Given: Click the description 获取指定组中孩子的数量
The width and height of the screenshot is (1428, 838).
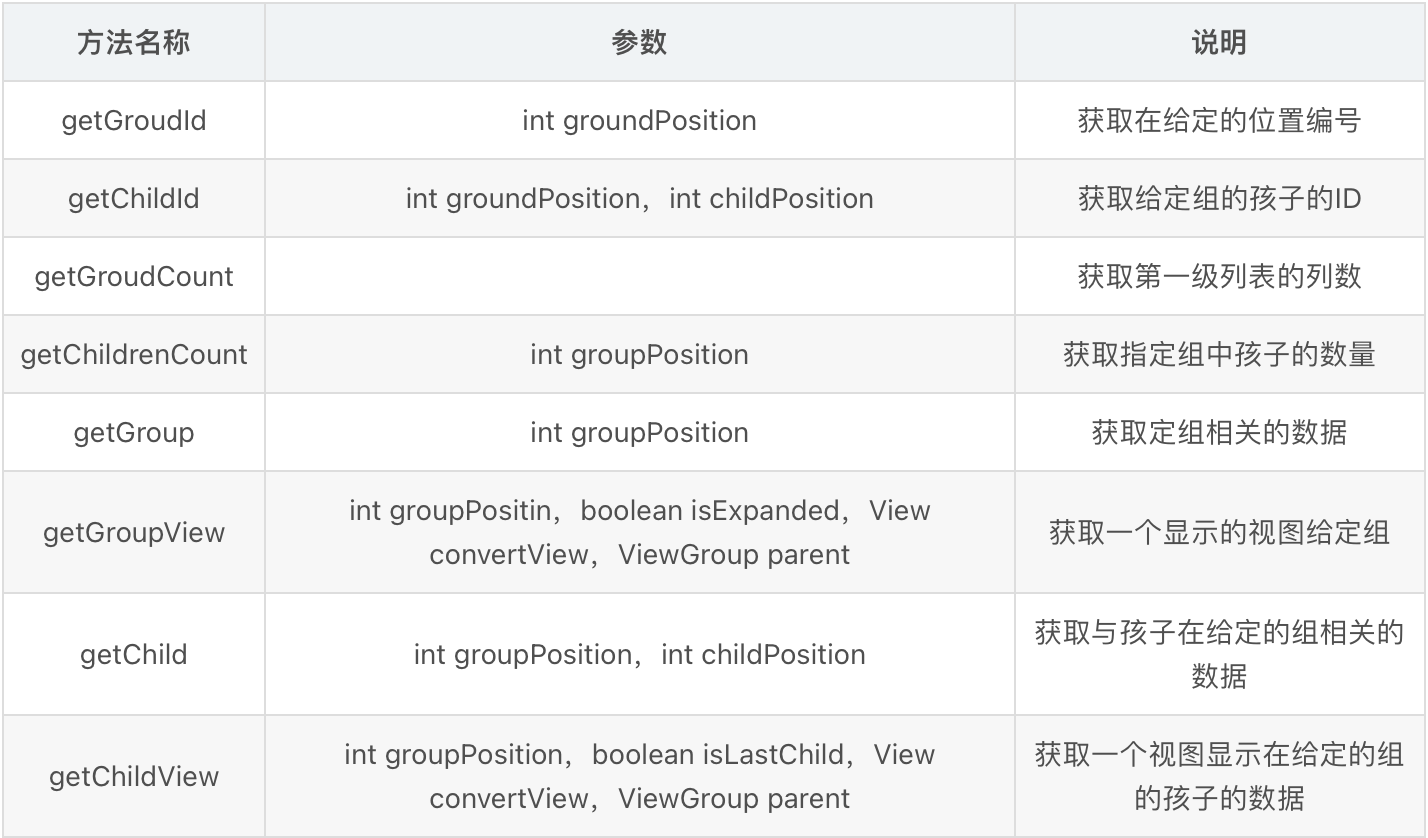Looking at the screenshot, I should (x=1219, y=355).
